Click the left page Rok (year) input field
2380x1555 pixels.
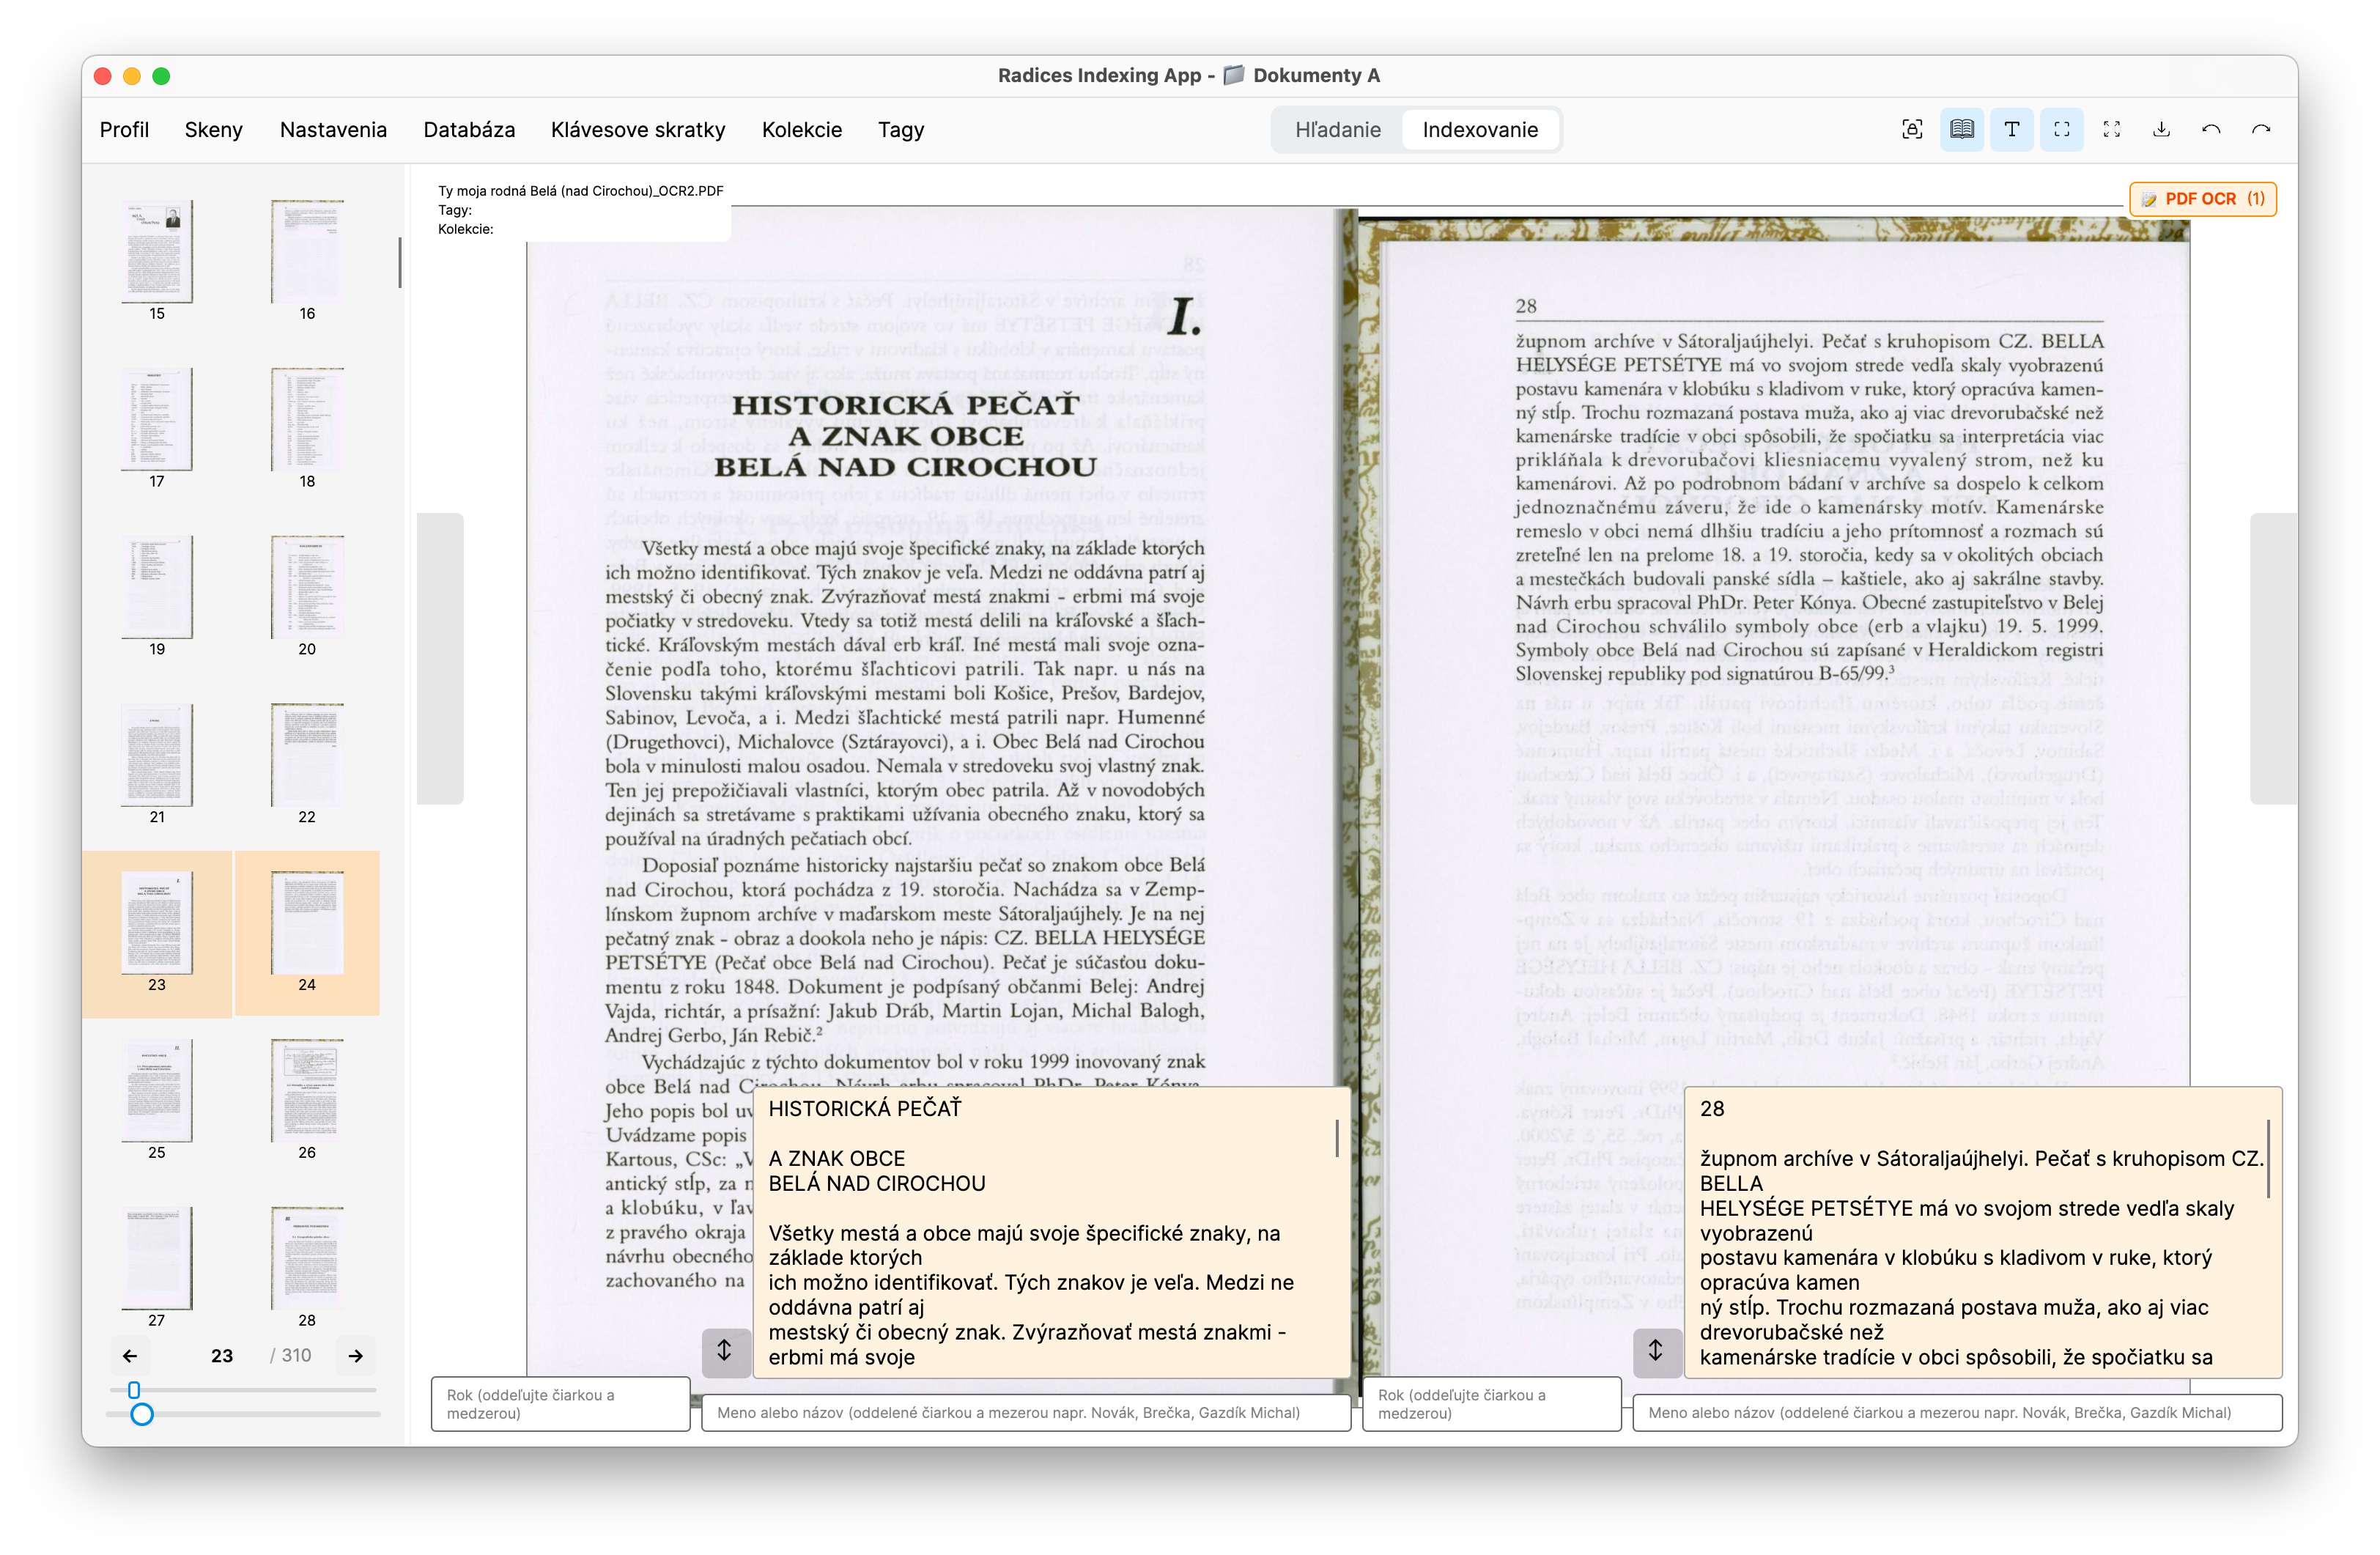(x=560, y=1404)
